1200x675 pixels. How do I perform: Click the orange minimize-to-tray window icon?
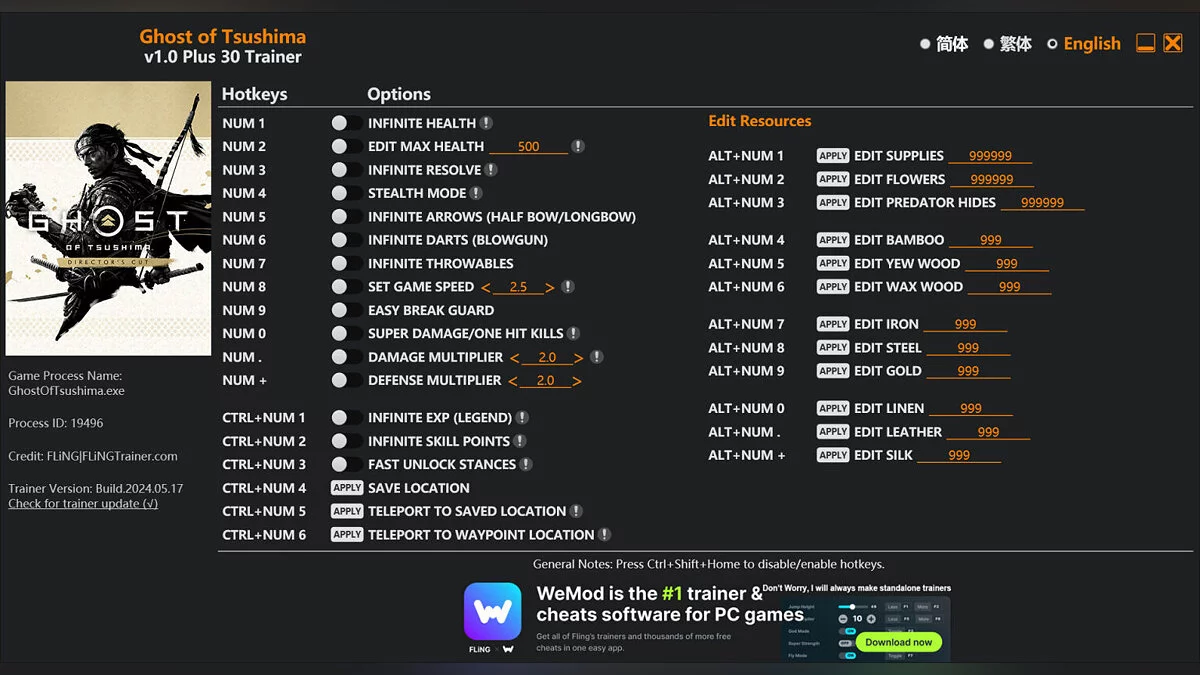[x=1146, y=43]
